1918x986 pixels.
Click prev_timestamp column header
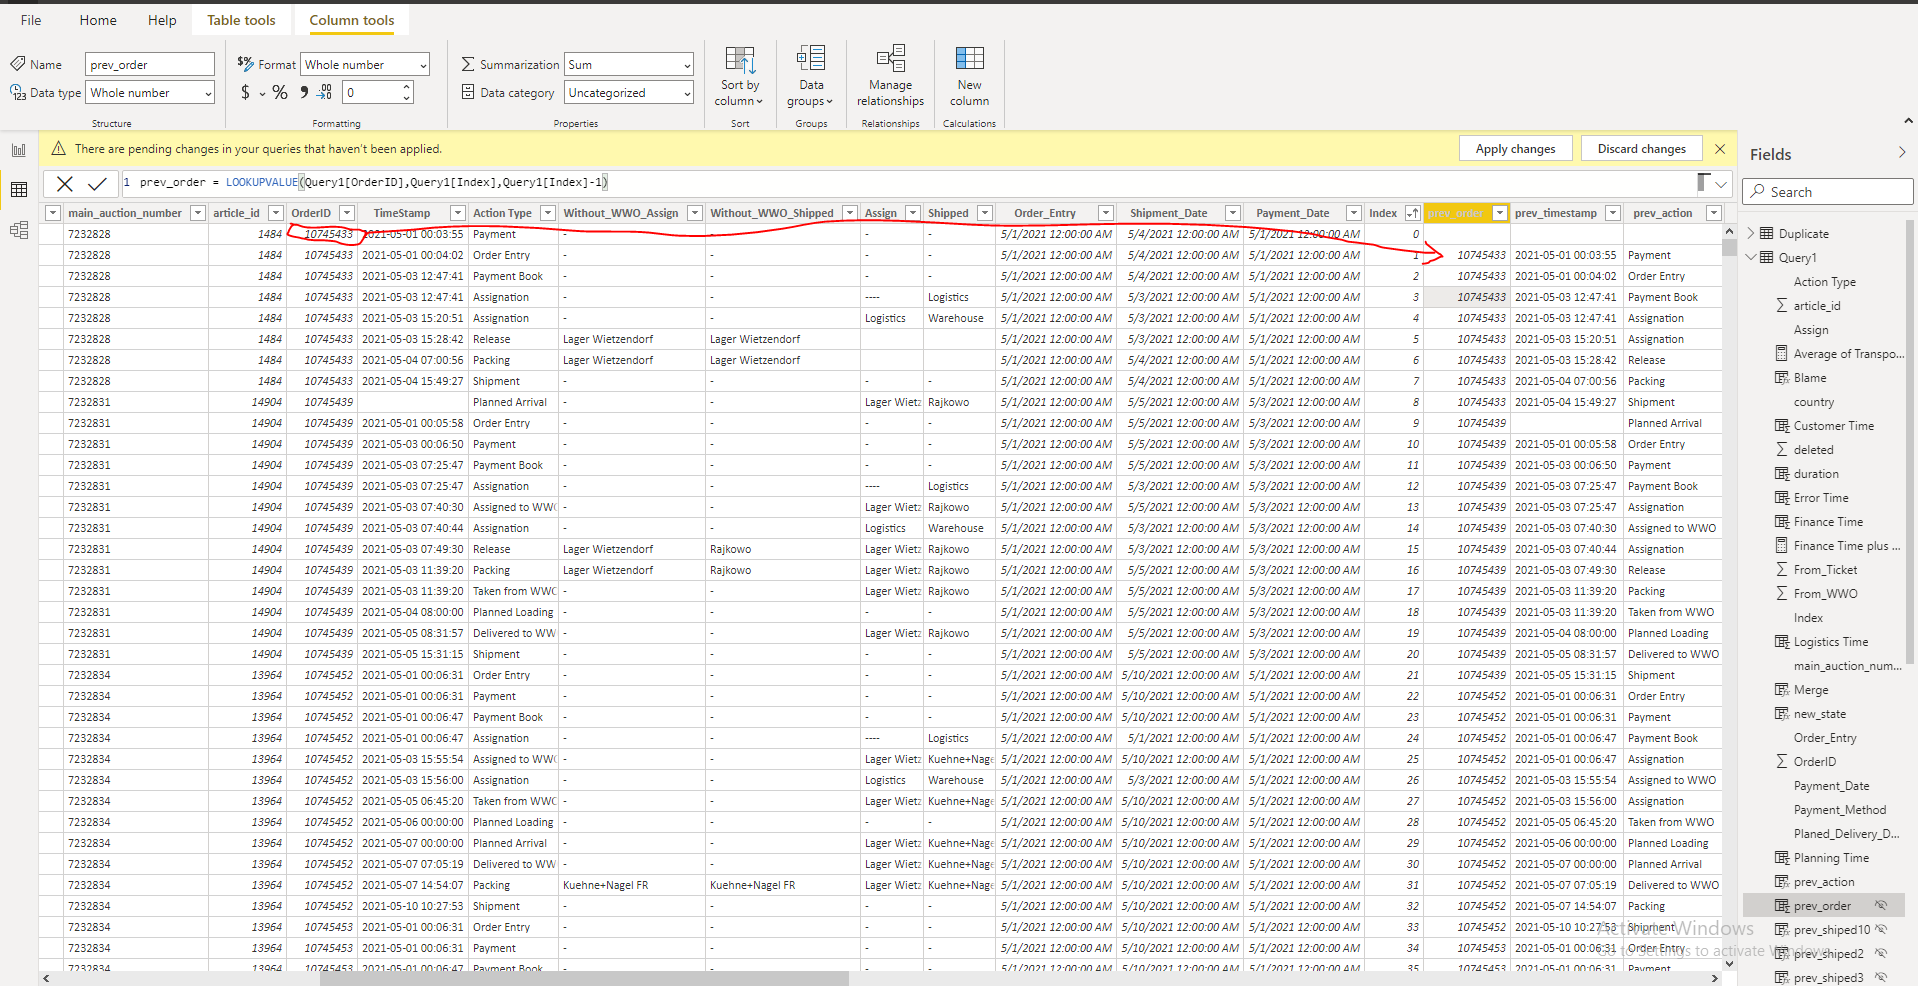pyautogui.click(x=1556, y=213)
